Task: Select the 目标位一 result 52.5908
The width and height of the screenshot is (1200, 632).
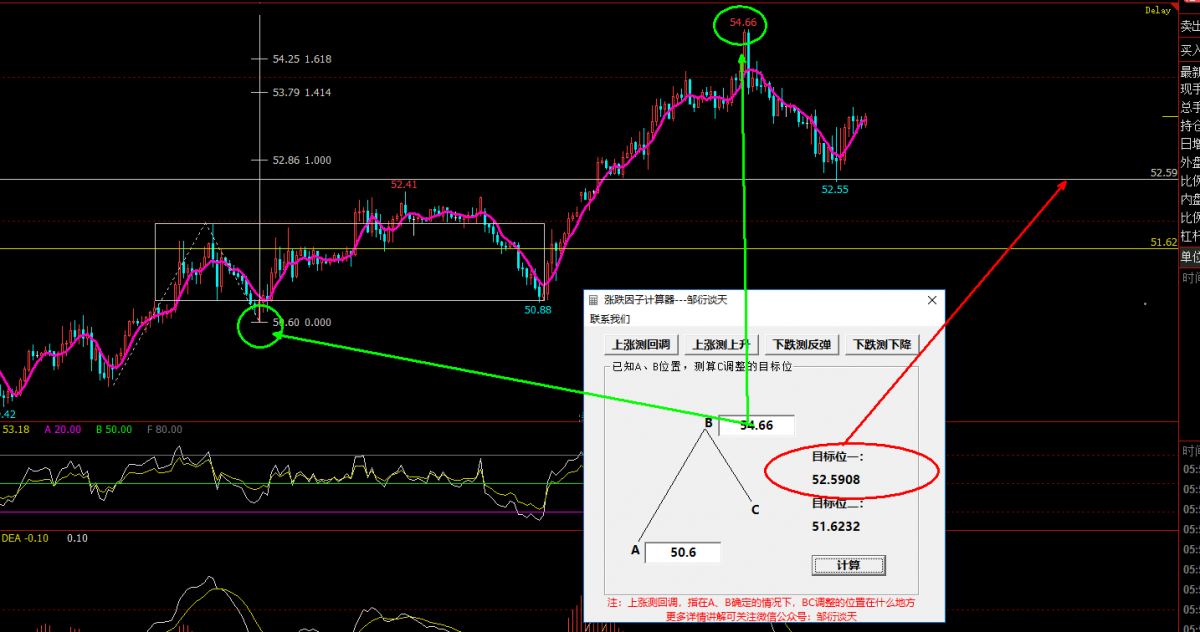Action: 836,480
